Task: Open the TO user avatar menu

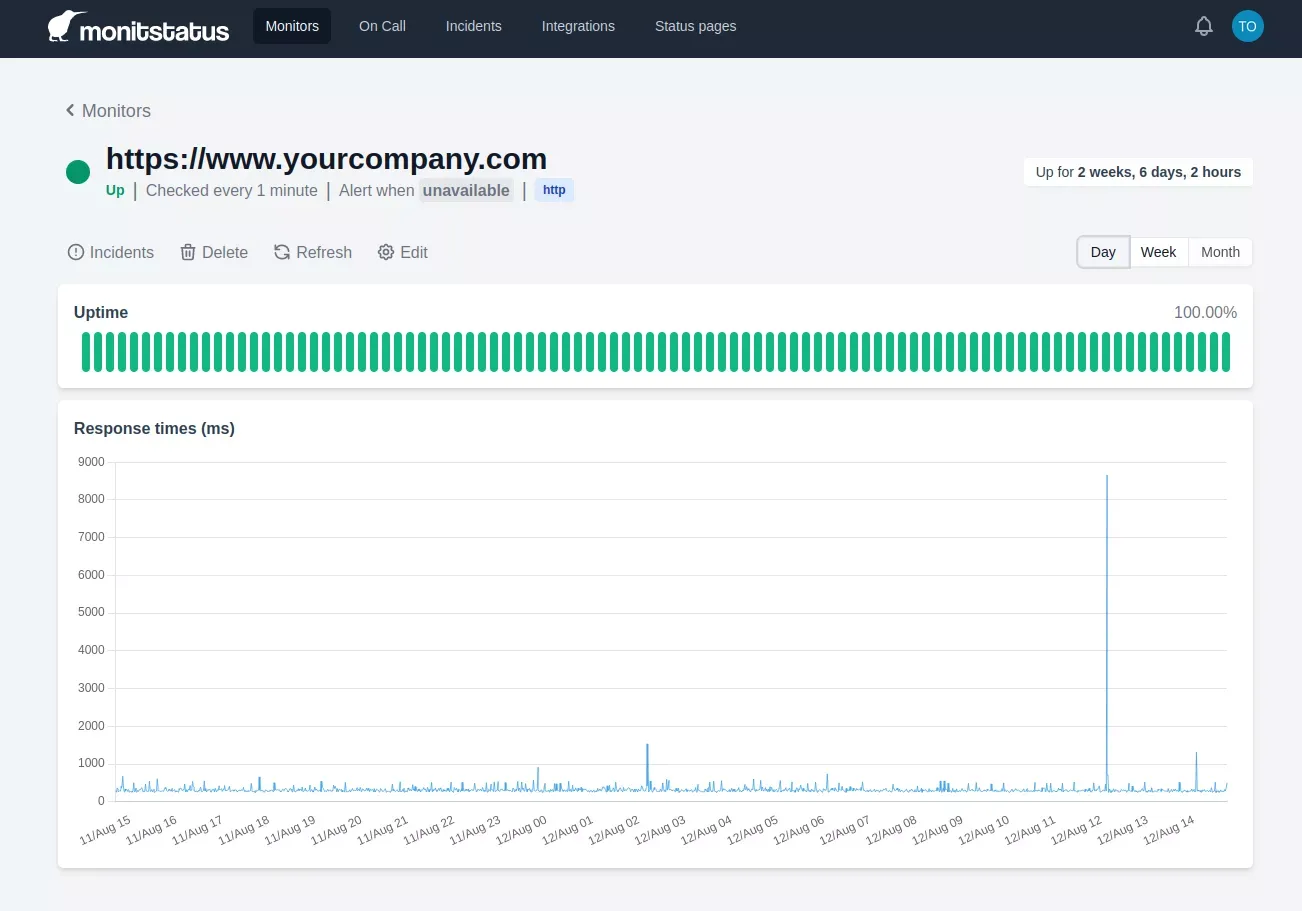Action: (1247, 27)
